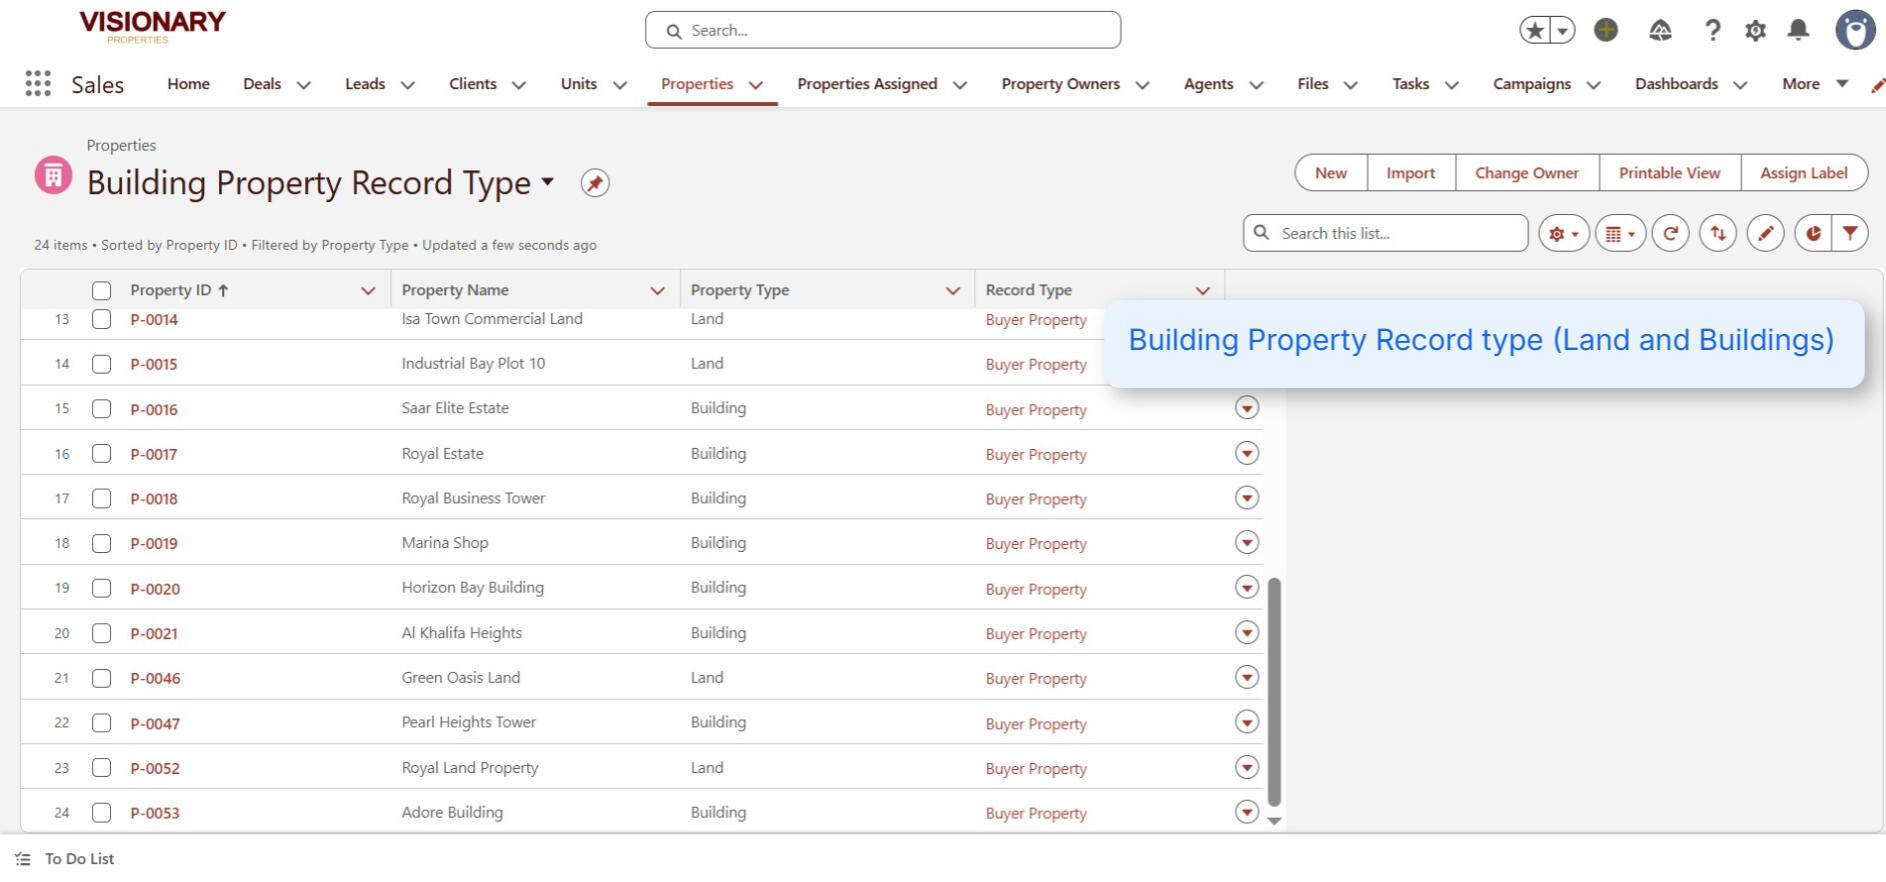
Task: Open the Setup gear menu
Action: tap(1755, 30)
